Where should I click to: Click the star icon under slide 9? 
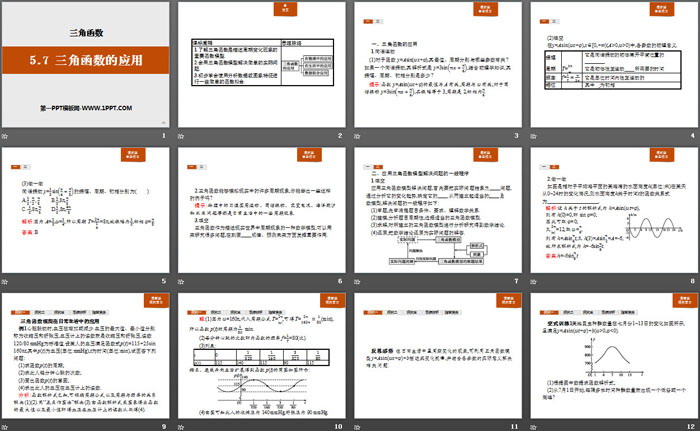click(5, 427)
